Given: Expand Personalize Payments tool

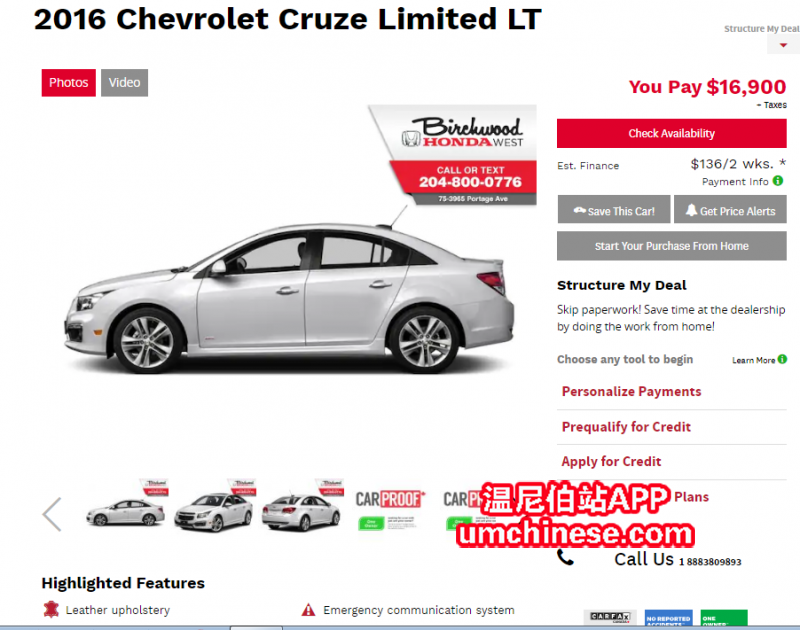Looking at the screenshot, I should point(631,391).
